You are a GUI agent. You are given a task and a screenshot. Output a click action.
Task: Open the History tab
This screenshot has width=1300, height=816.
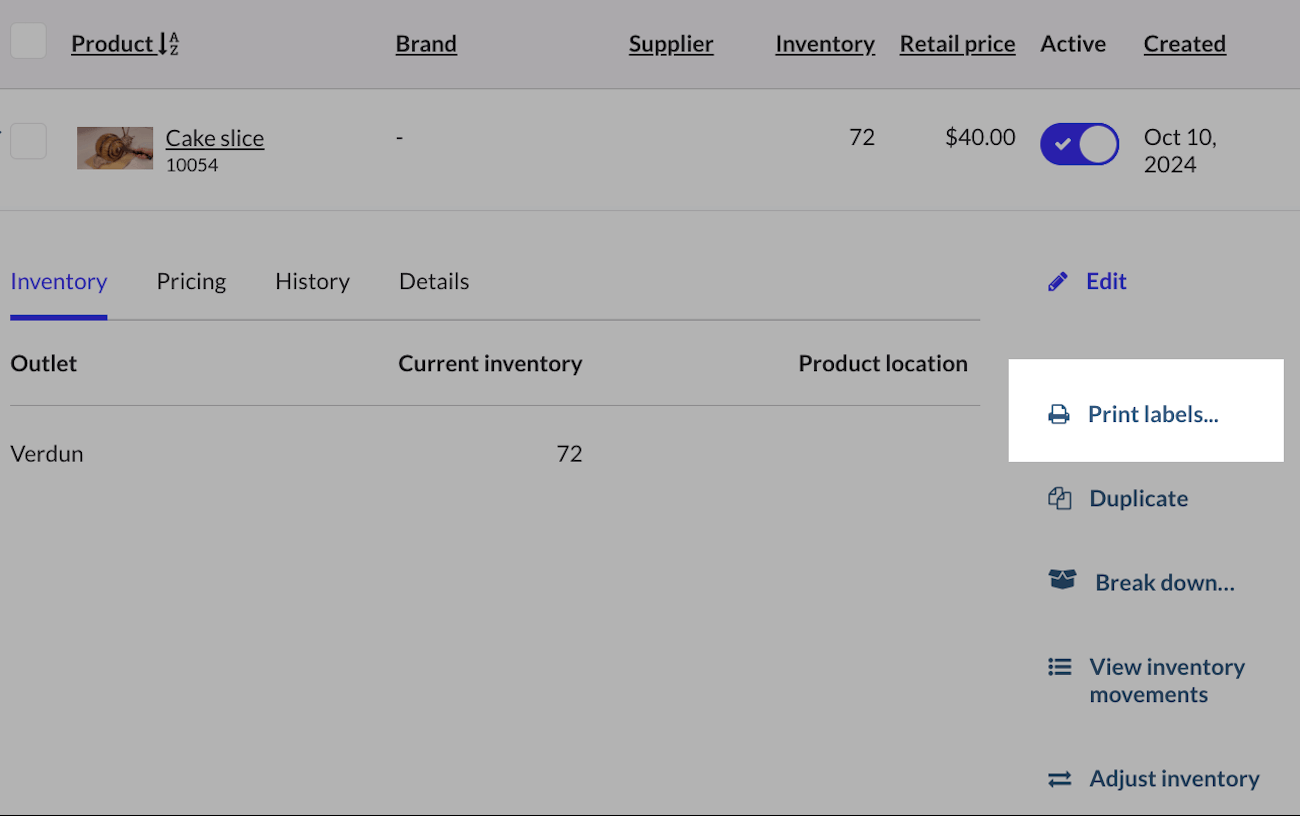click(312, 282)
